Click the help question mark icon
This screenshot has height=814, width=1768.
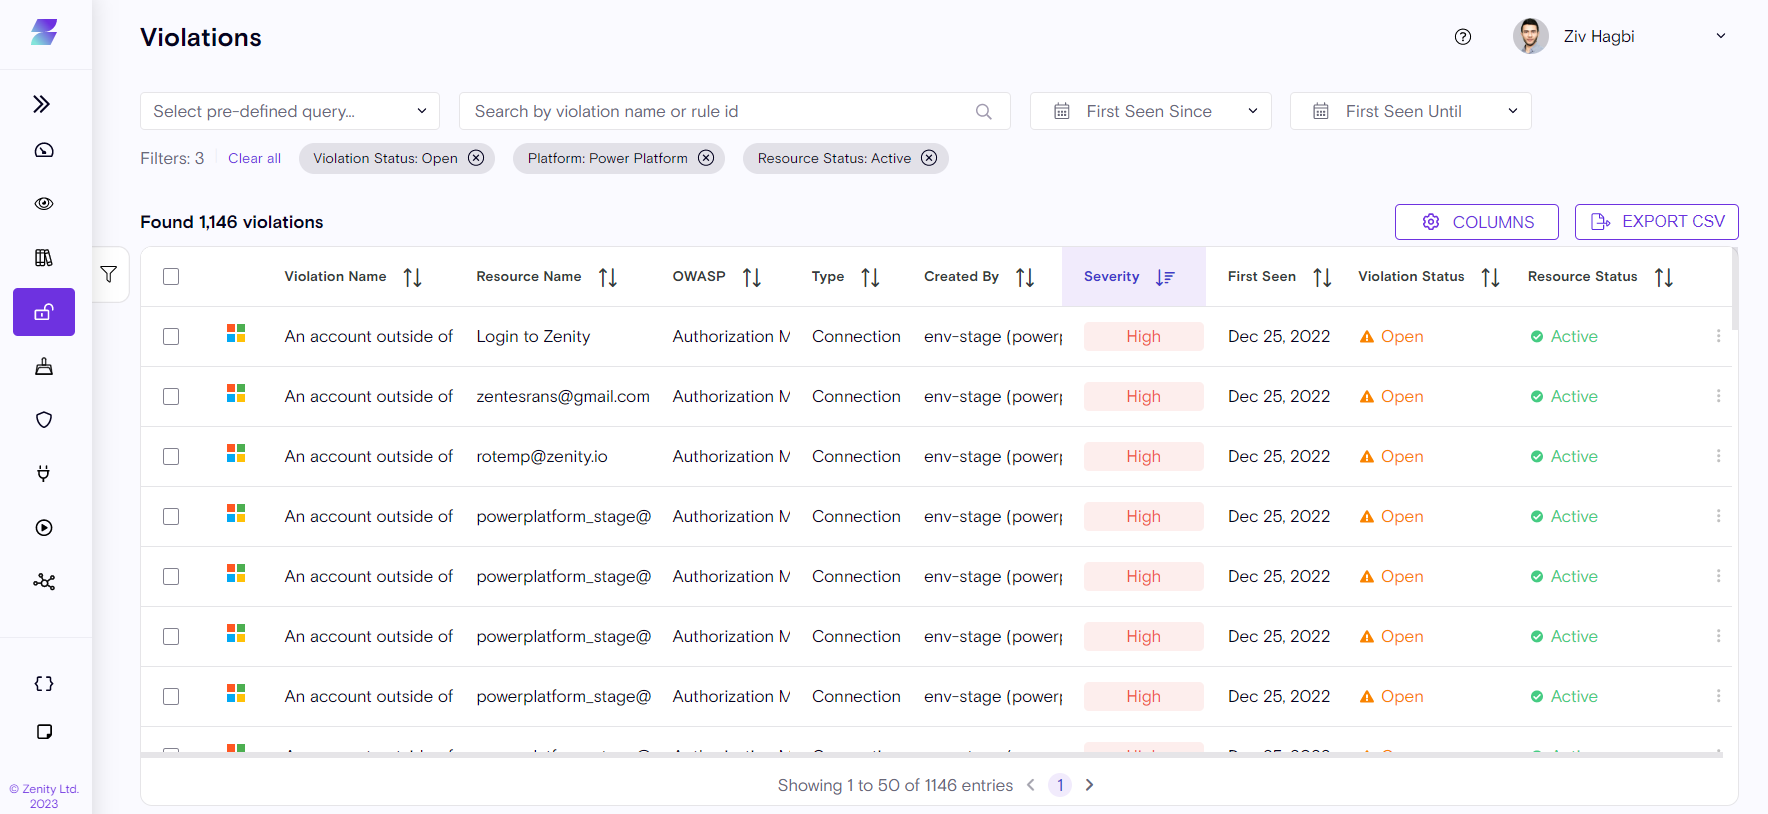pyautogui.click(x=1463, y=37)
